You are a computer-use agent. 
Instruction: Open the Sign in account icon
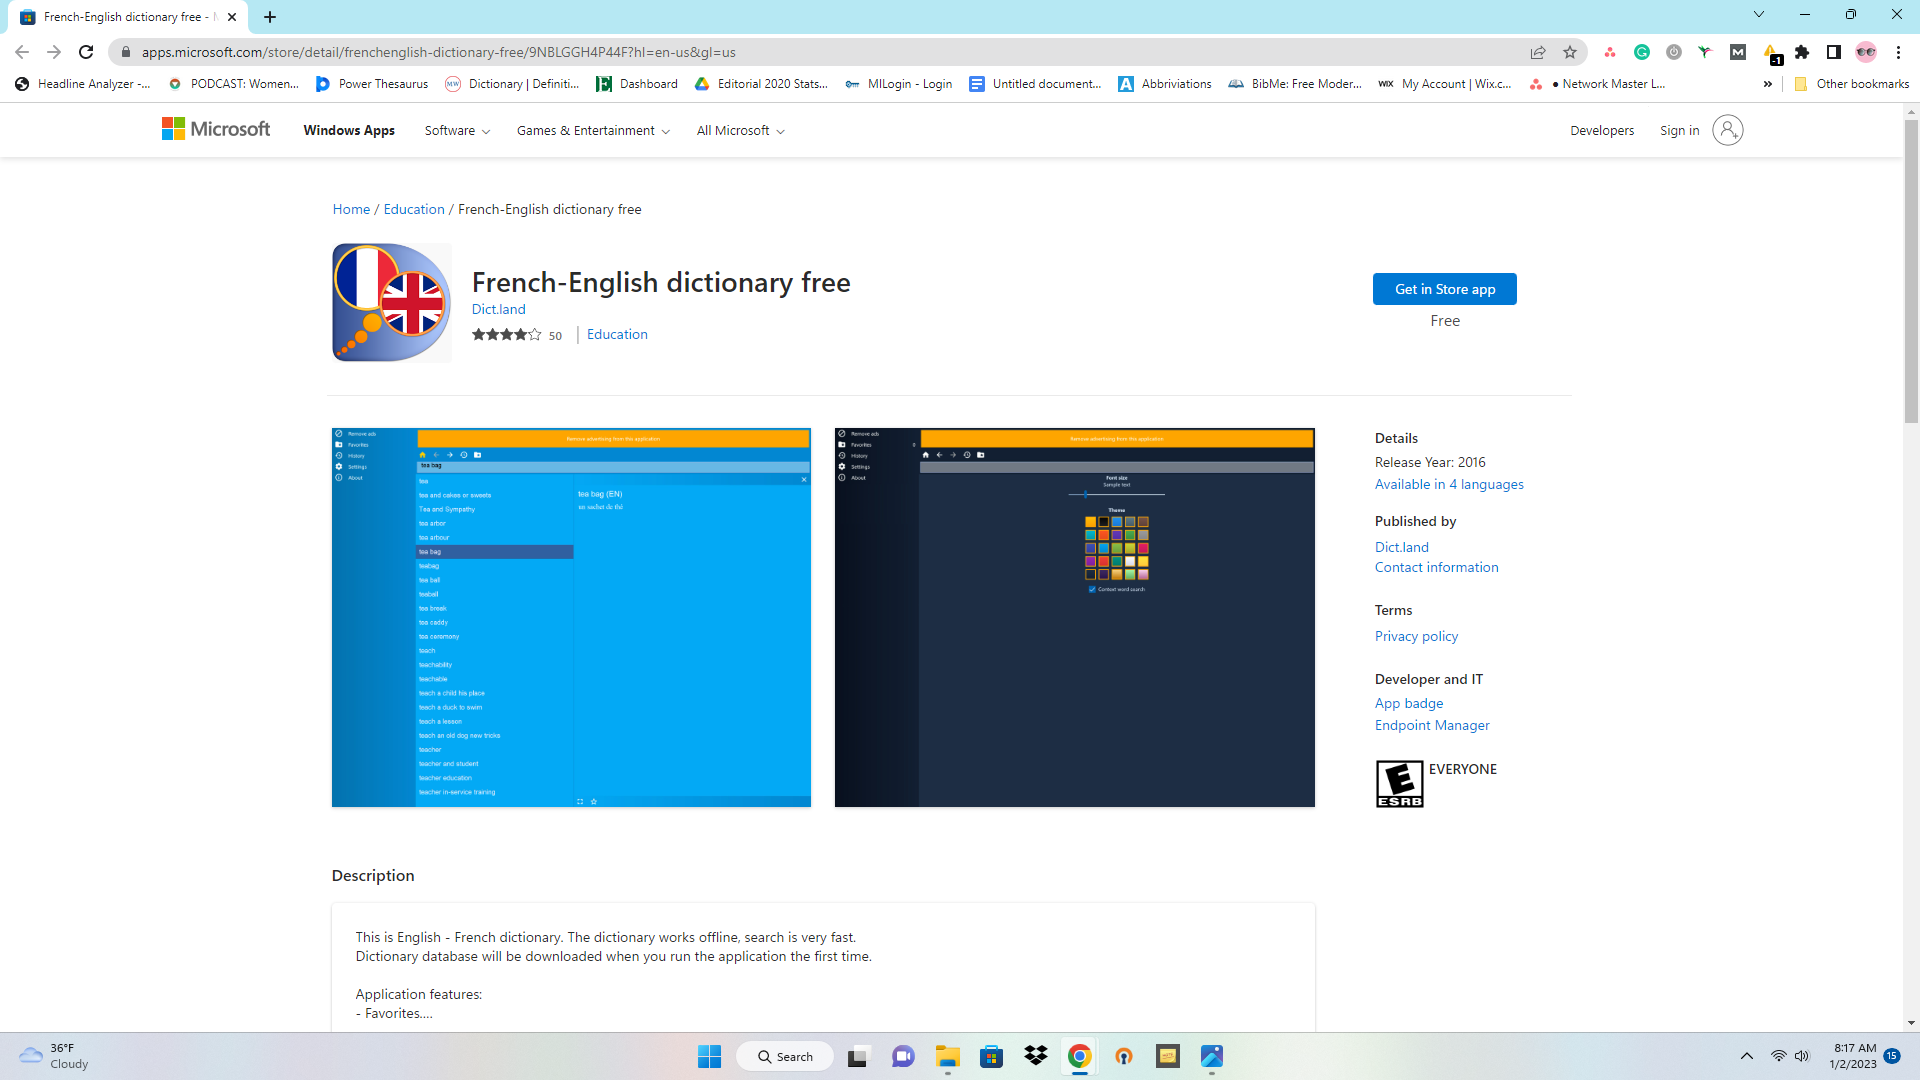pyautogui.click(x=1727, y=130)
